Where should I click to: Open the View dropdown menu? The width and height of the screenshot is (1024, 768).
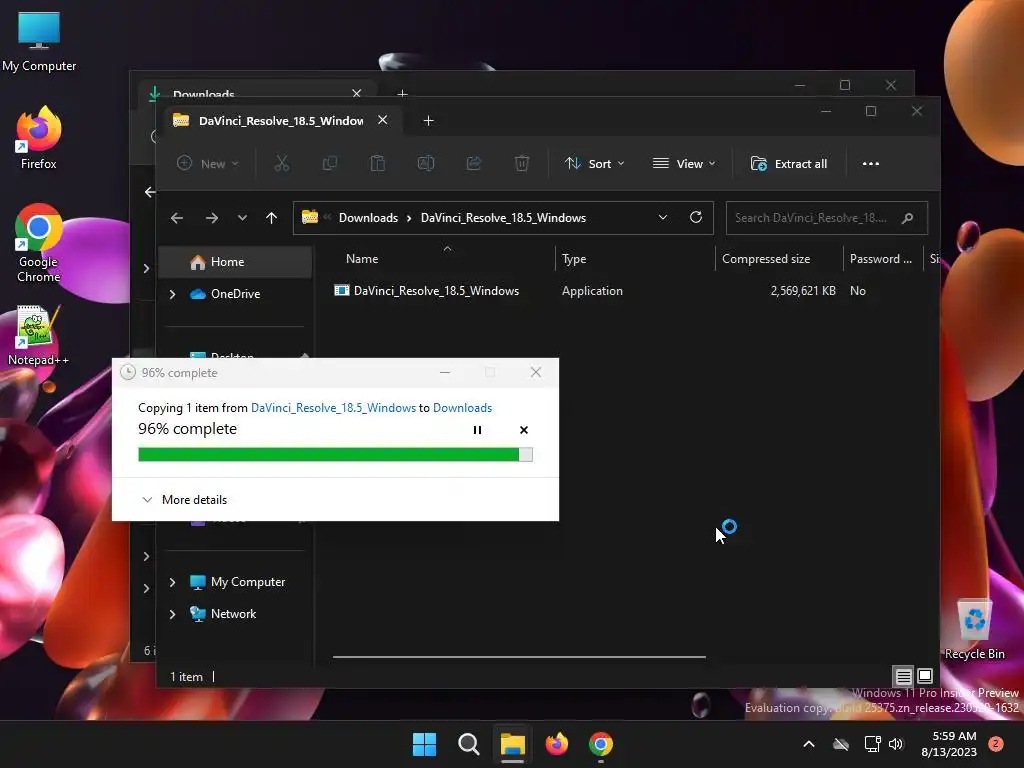pos(684,163)
